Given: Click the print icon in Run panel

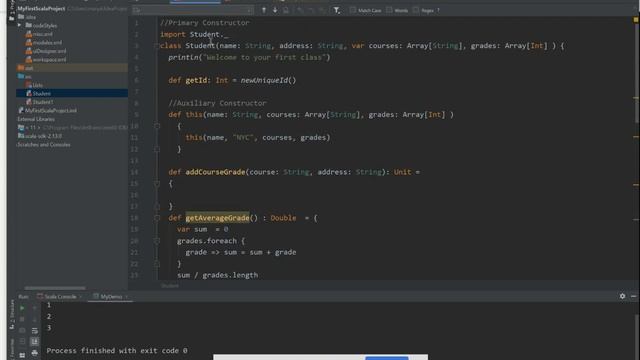Looking at the screenshot, I should tap(35, 353).
